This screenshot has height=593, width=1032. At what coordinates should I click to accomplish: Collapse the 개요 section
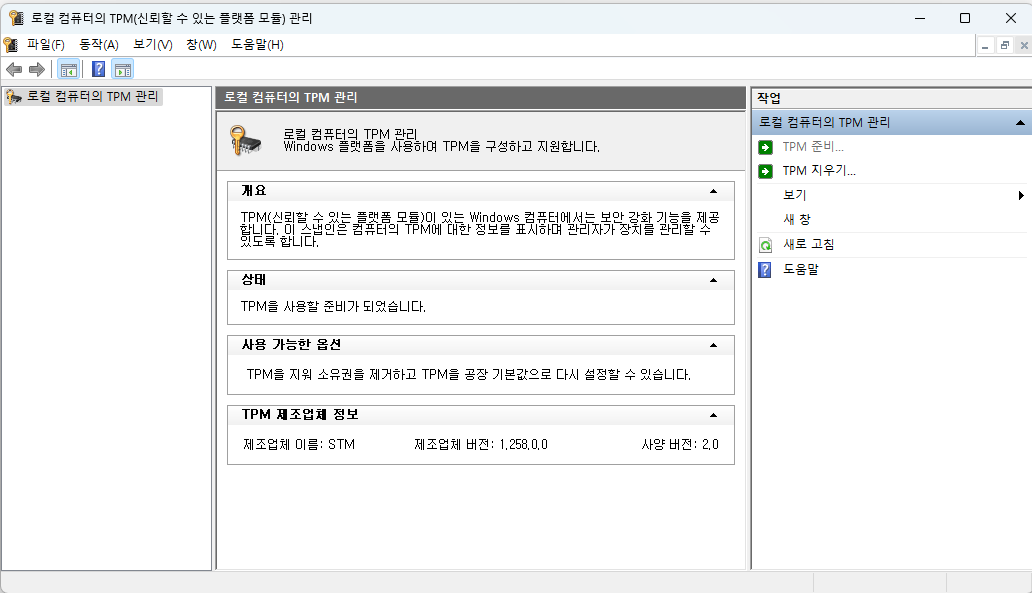[713, 191]
